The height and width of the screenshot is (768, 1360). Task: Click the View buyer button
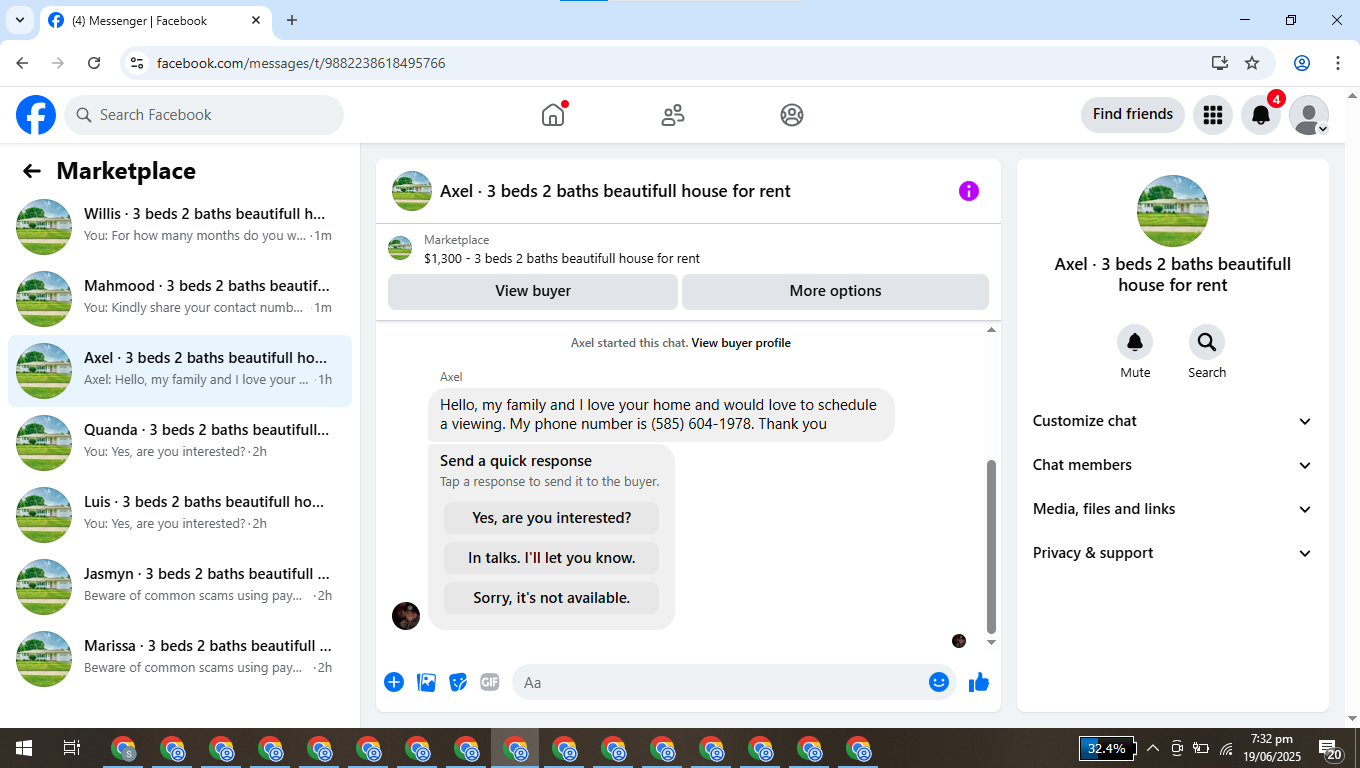pos(533,291)
